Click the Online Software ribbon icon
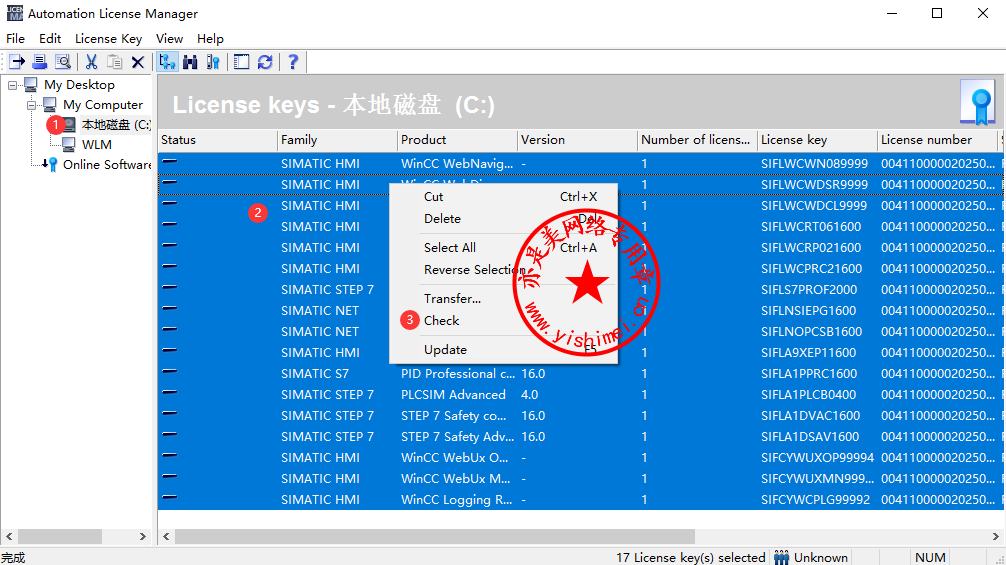The image size is (1006, 565). pyautogui.click(x=50, y=164)
